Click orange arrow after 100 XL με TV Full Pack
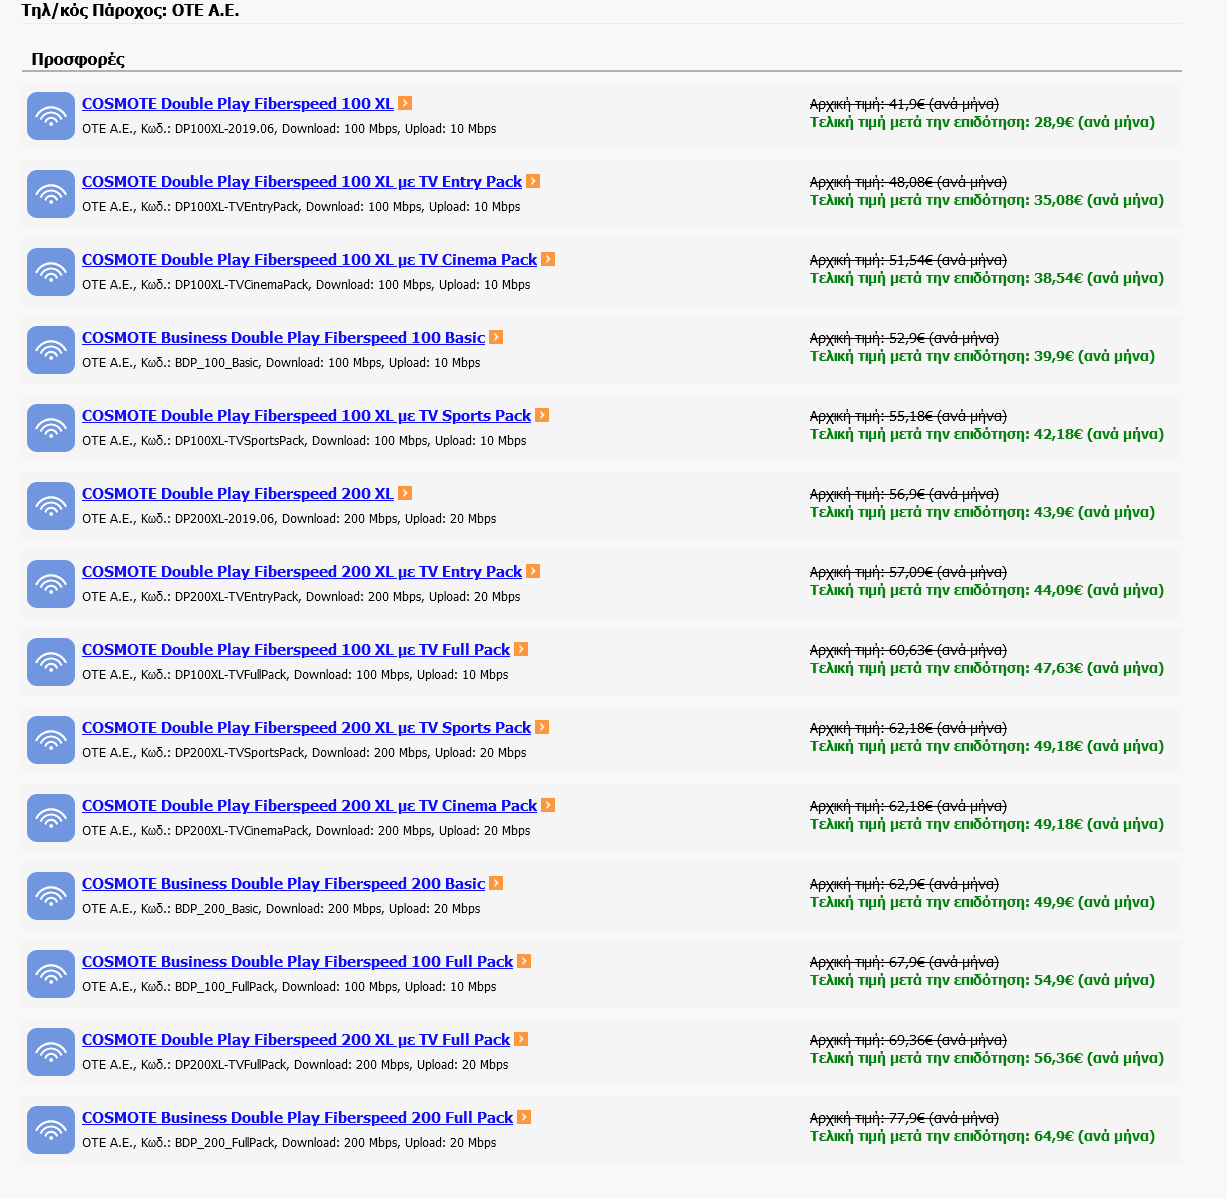The image size is (1227, 1204). (521, 649)
